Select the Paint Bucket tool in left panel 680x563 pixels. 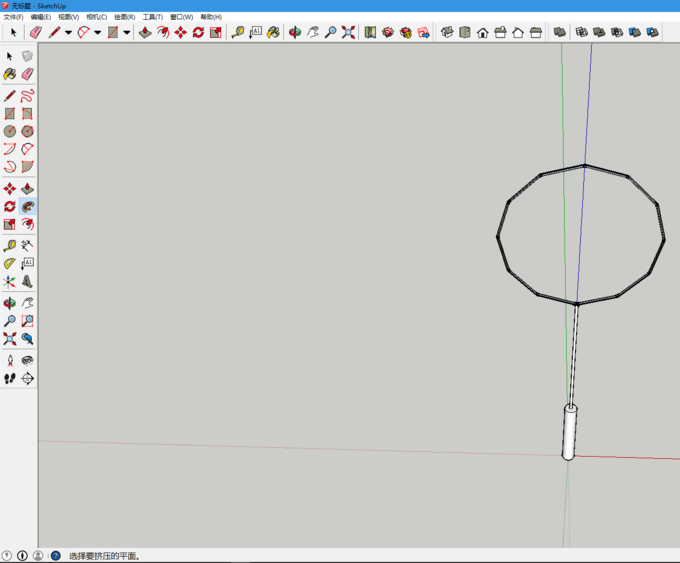(9, 74)
